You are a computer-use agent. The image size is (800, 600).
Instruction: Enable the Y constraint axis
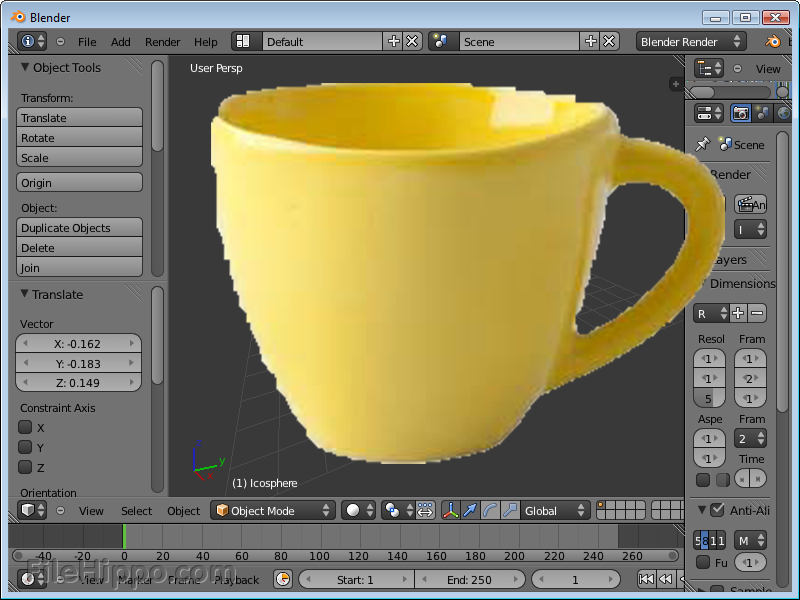[25, 447]
